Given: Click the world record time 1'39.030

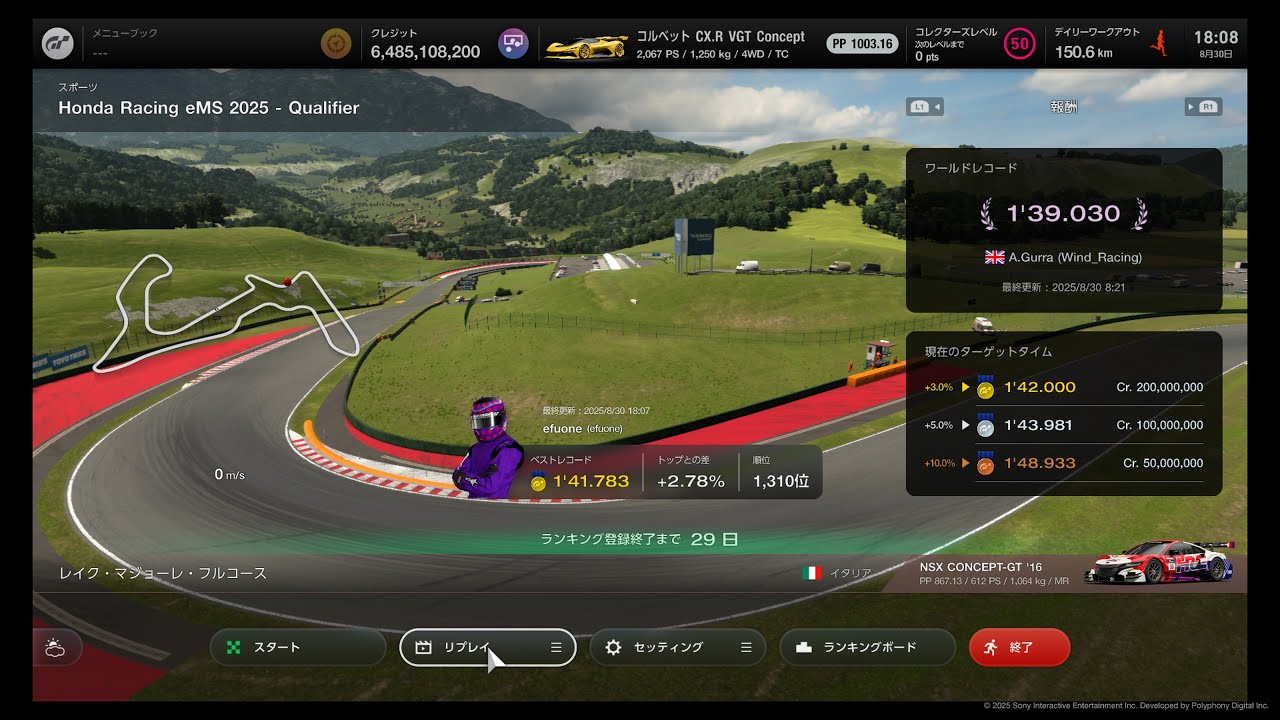Looking at the screenshot, I should 1063,213.
